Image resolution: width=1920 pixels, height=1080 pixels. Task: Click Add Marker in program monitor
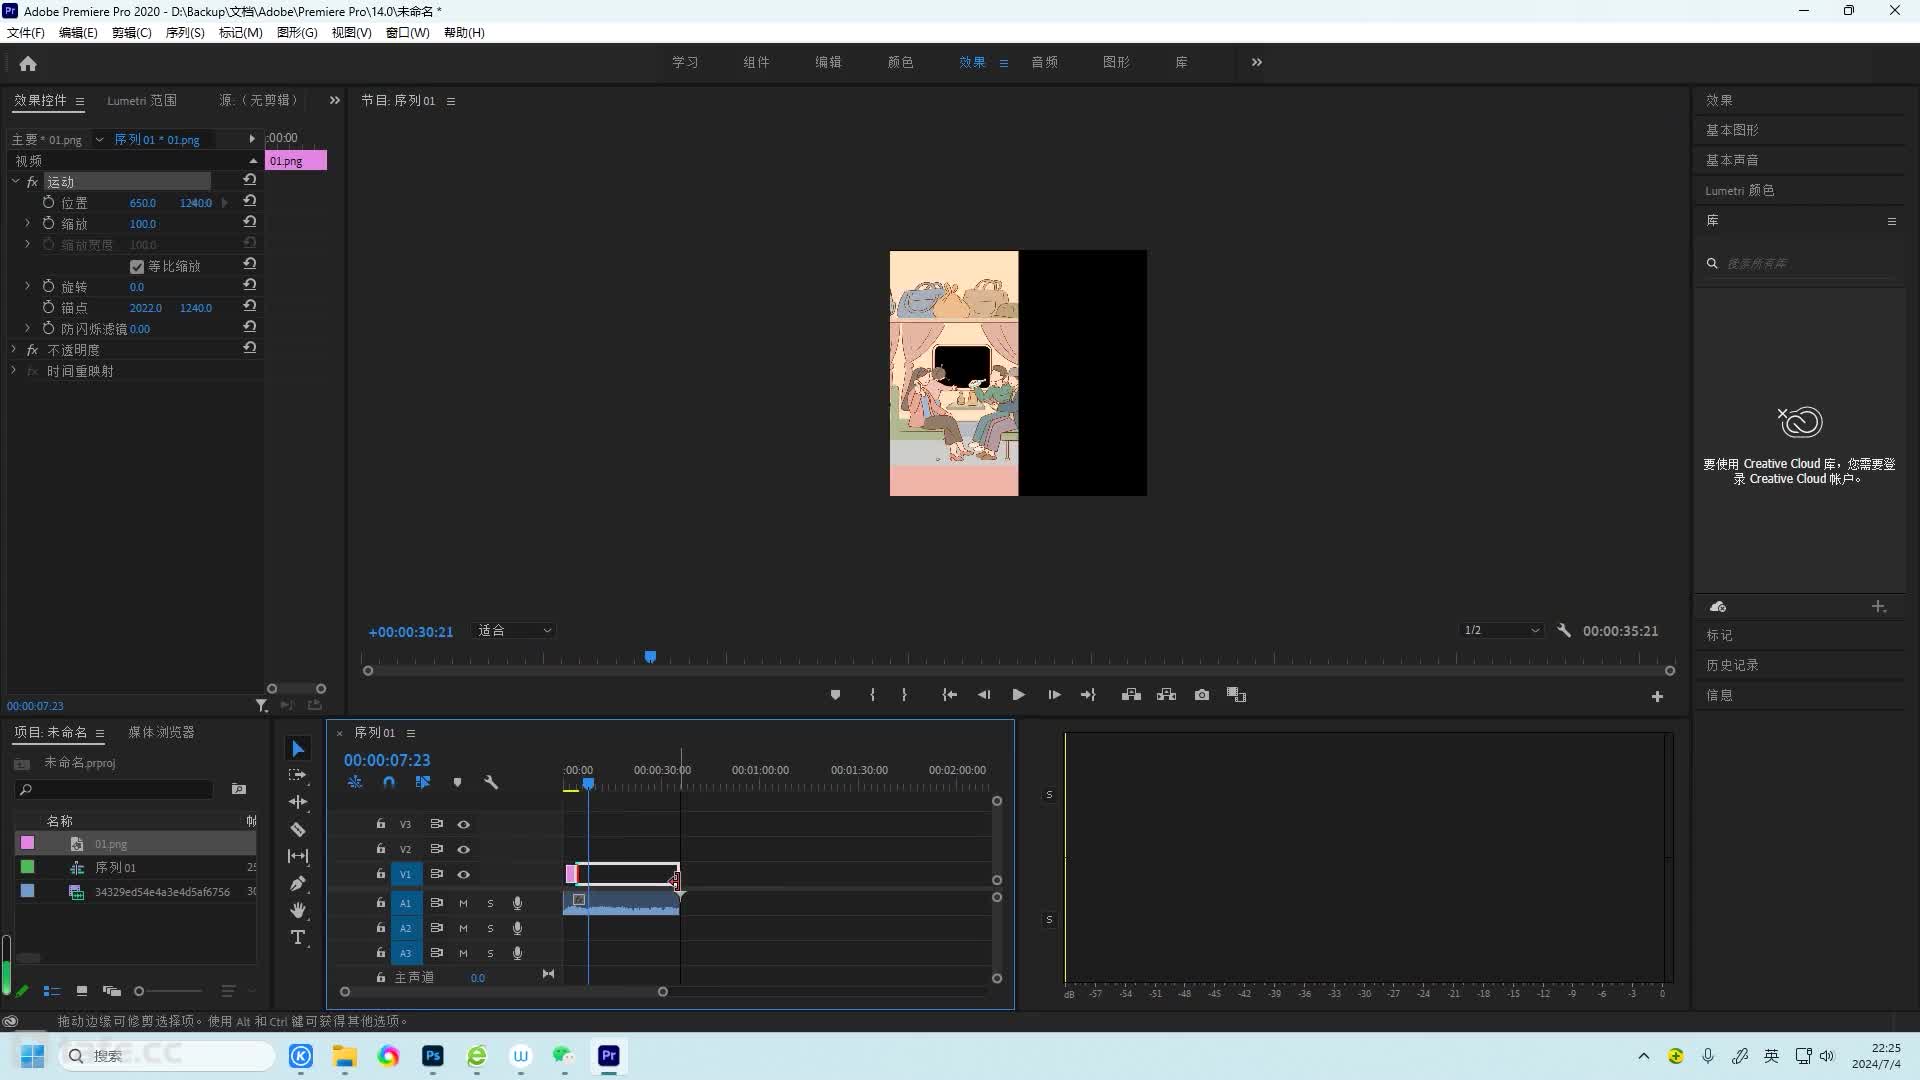835,695
